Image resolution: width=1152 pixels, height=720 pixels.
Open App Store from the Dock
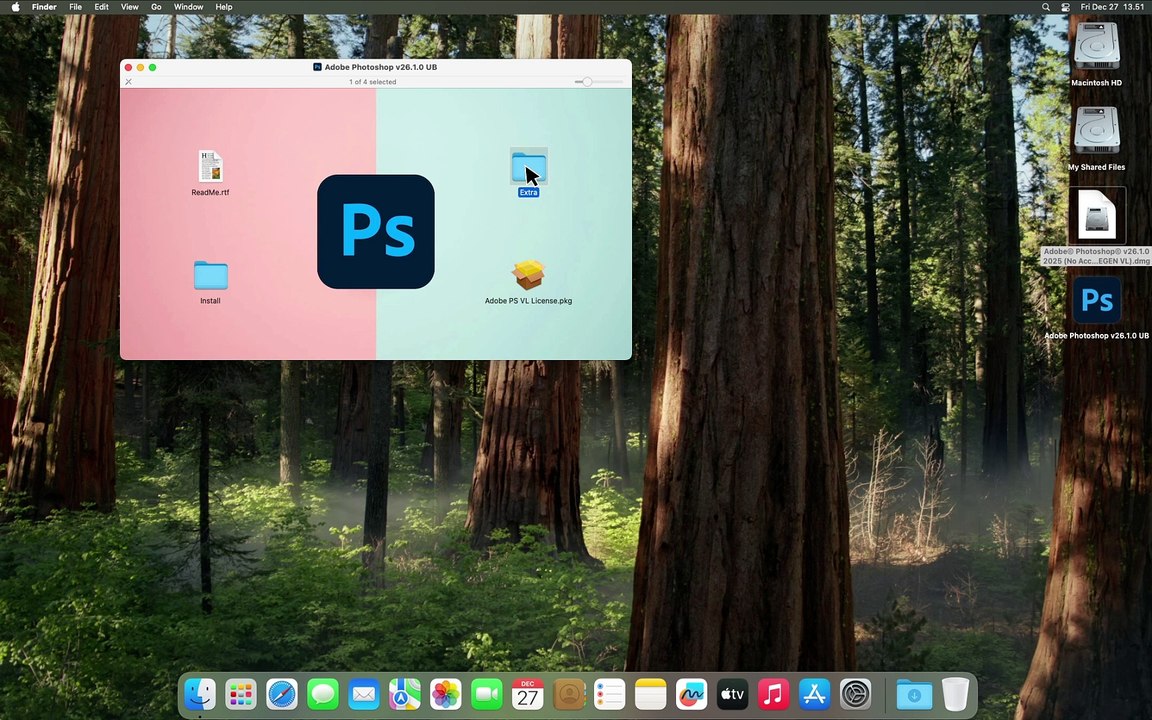[814, 694]
